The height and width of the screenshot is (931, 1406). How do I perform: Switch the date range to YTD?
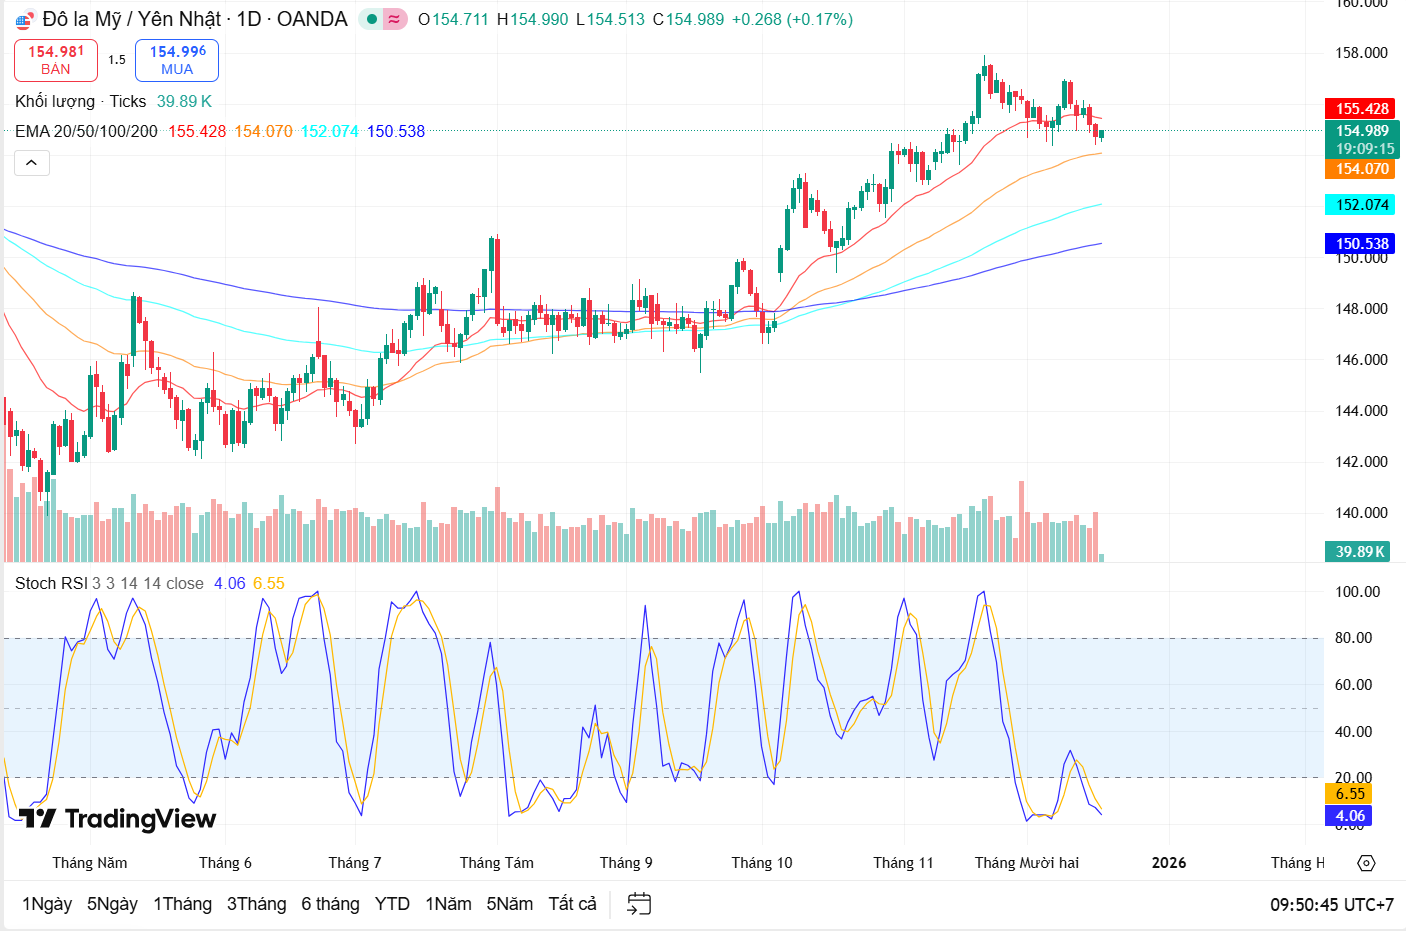click(x=392, y=903)
